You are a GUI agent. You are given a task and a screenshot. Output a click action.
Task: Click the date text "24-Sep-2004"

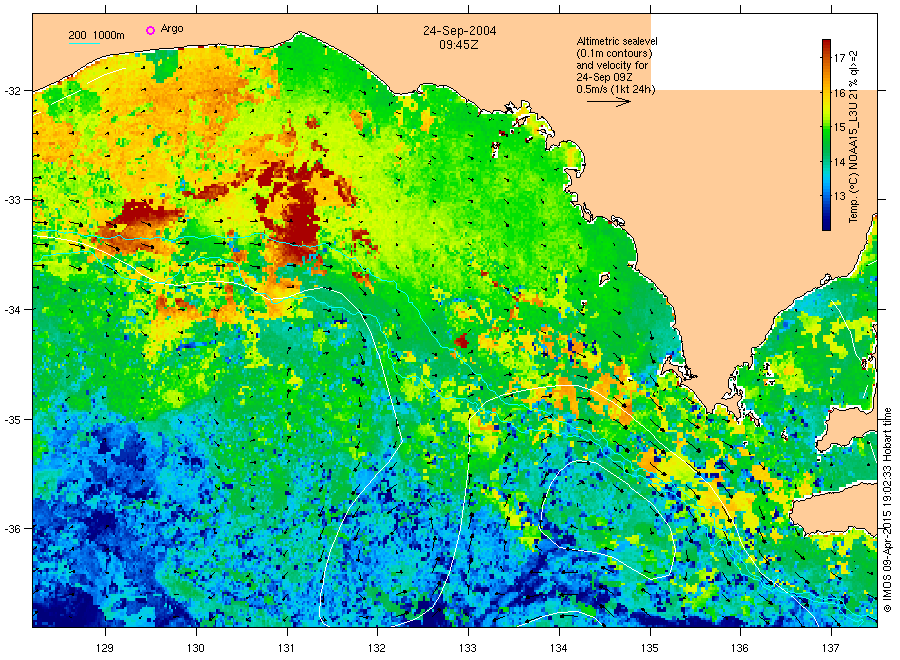[x=459, y=31]
